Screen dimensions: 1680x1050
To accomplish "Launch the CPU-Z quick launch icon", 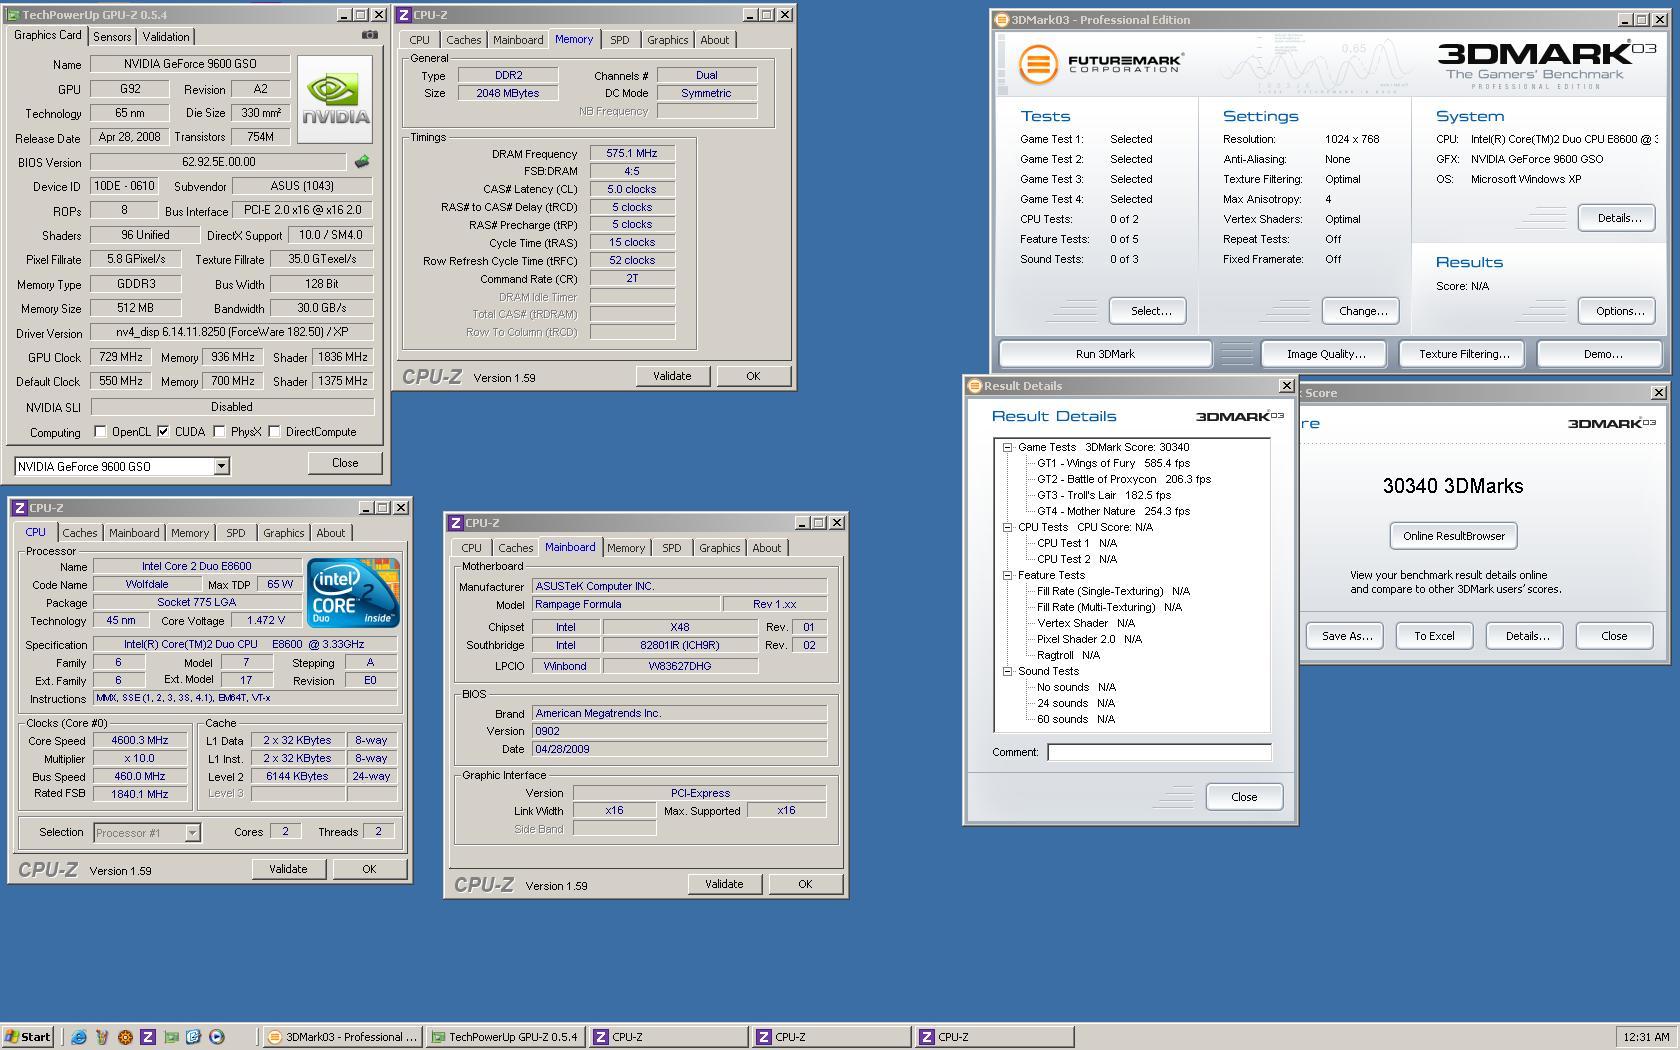I will 148,1037.
